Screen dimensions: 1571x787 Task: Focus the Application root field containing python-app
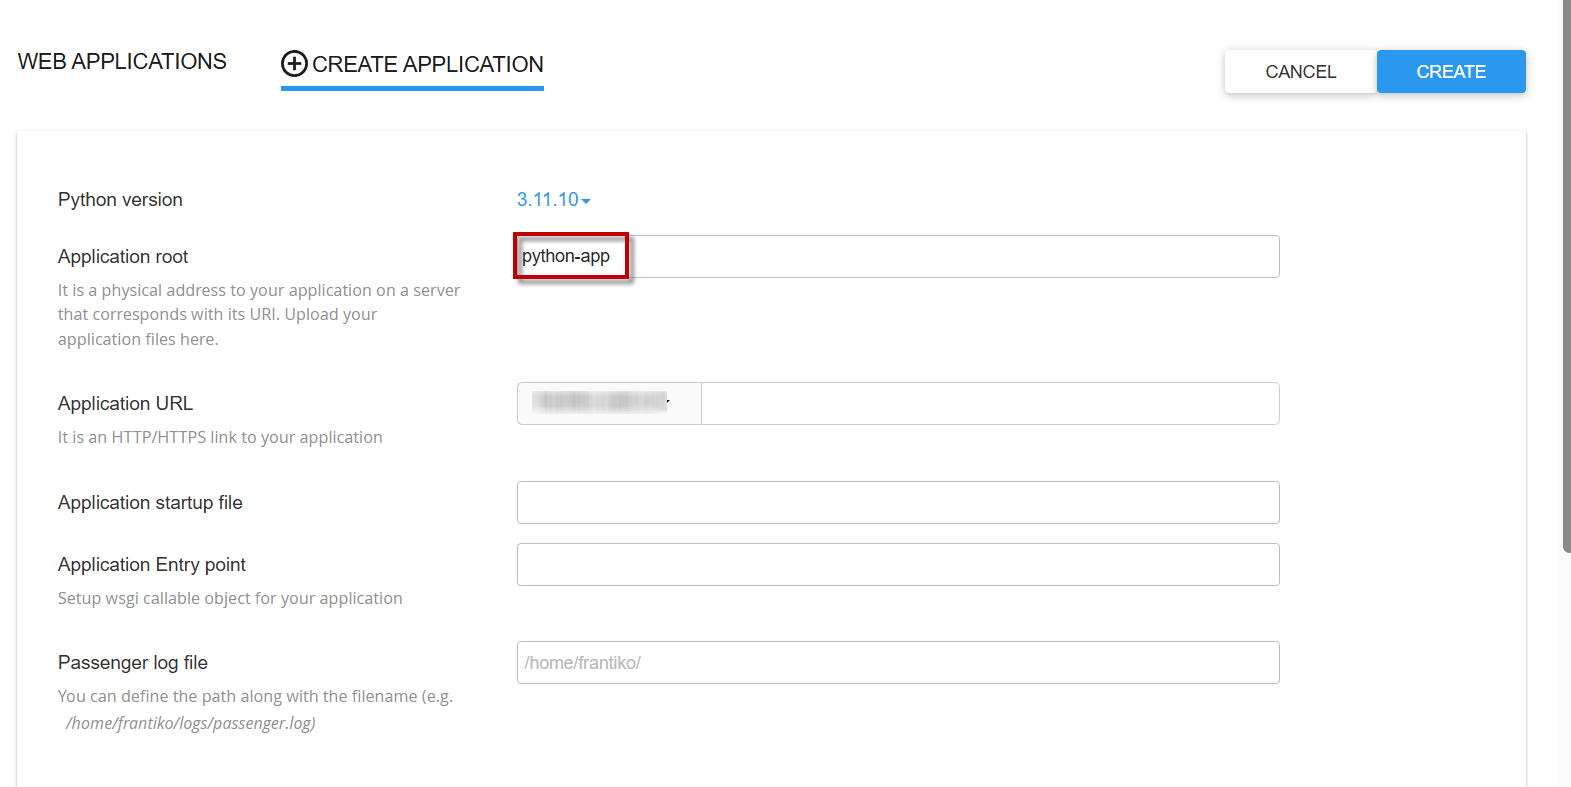click(897, 257)
